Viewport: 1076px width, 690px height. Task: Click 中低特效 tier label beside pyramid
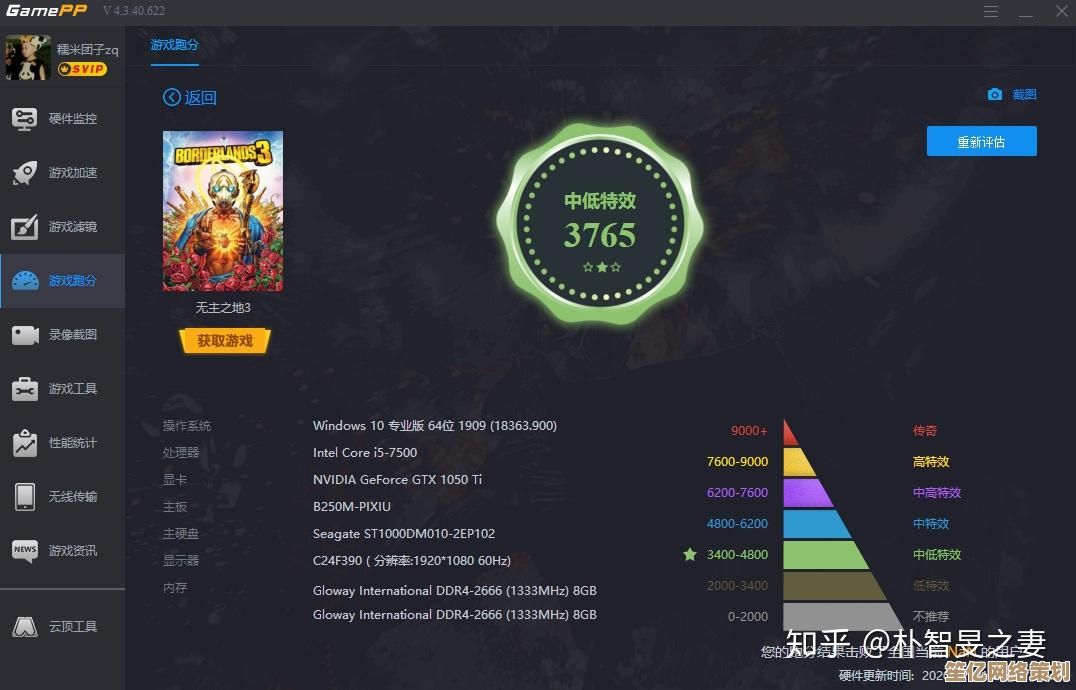point(937,554)
